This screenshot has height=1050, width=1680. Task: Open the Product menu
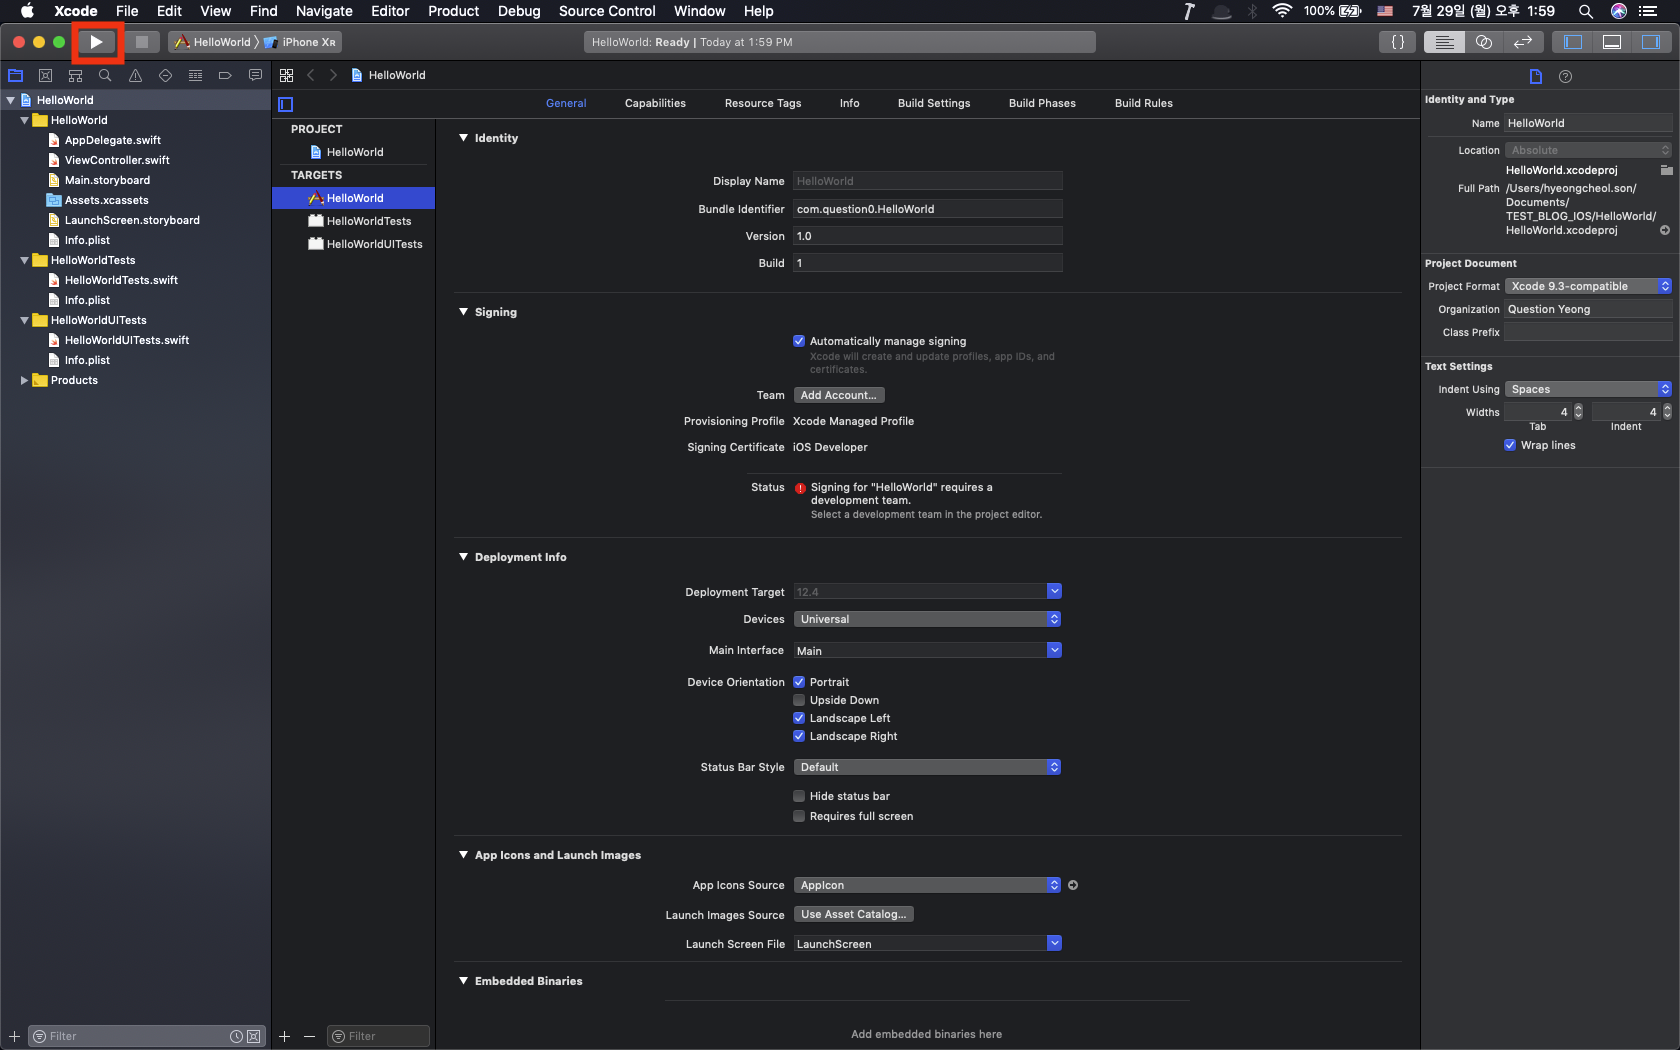454,11
